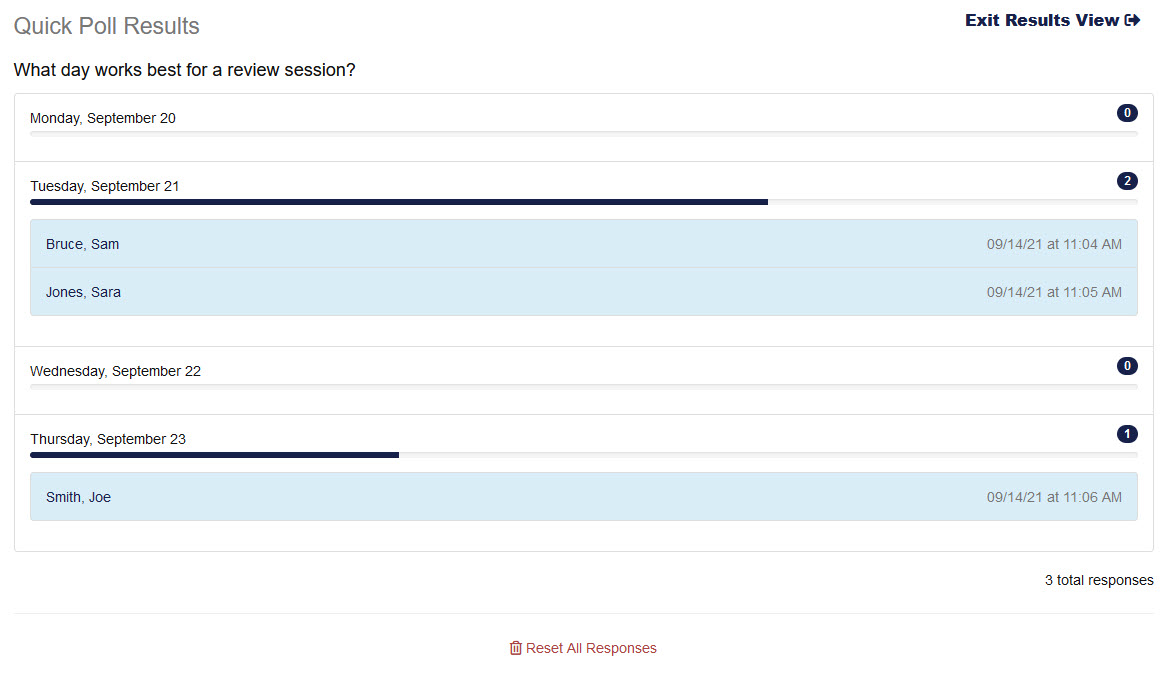Click the poll question about review session
The image size is (1169, 676).
(185, 71)
